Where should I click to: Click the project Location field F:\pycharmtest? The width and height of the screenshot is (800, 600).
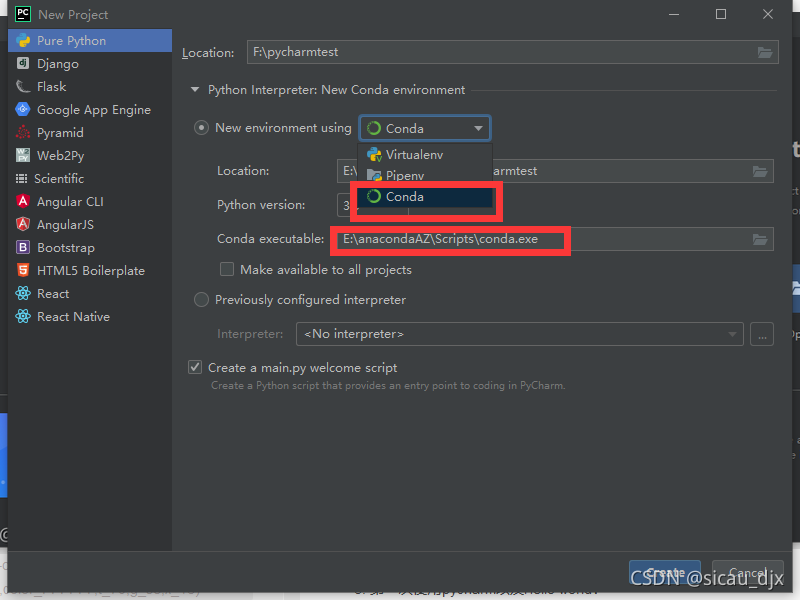tap(512, 52)
